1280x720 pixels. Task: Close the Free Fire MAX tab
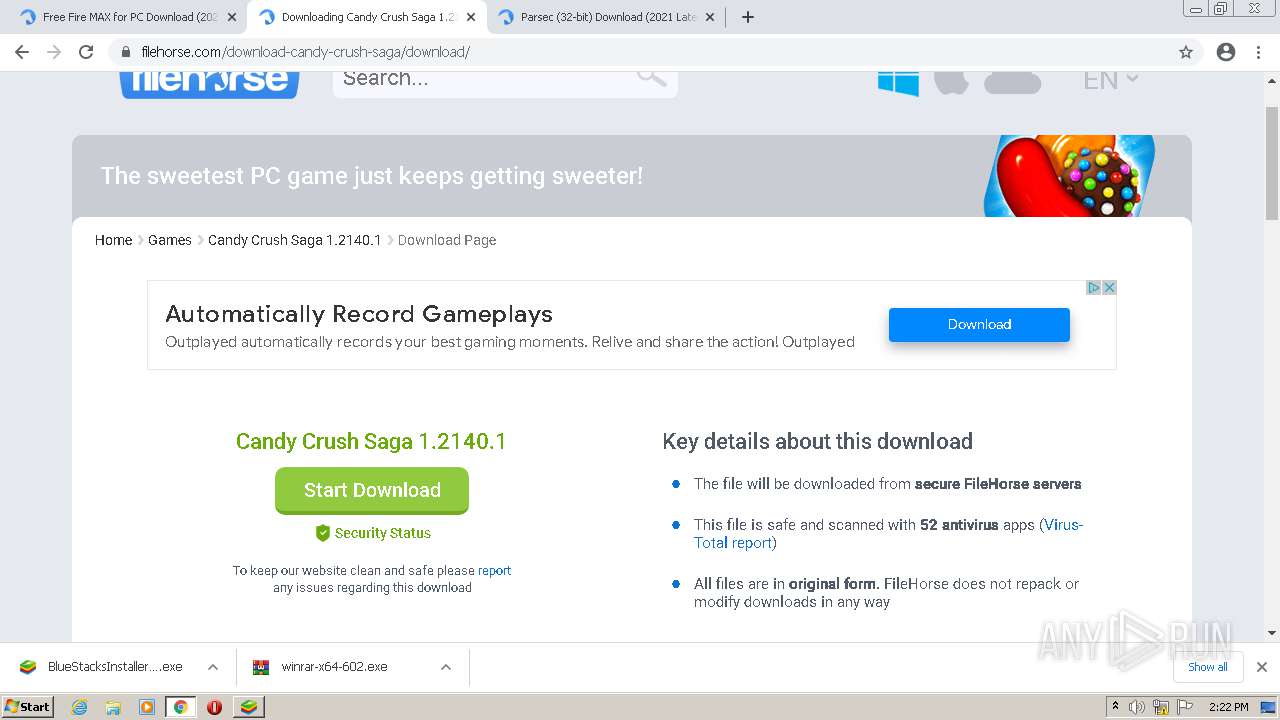(232, 17)
